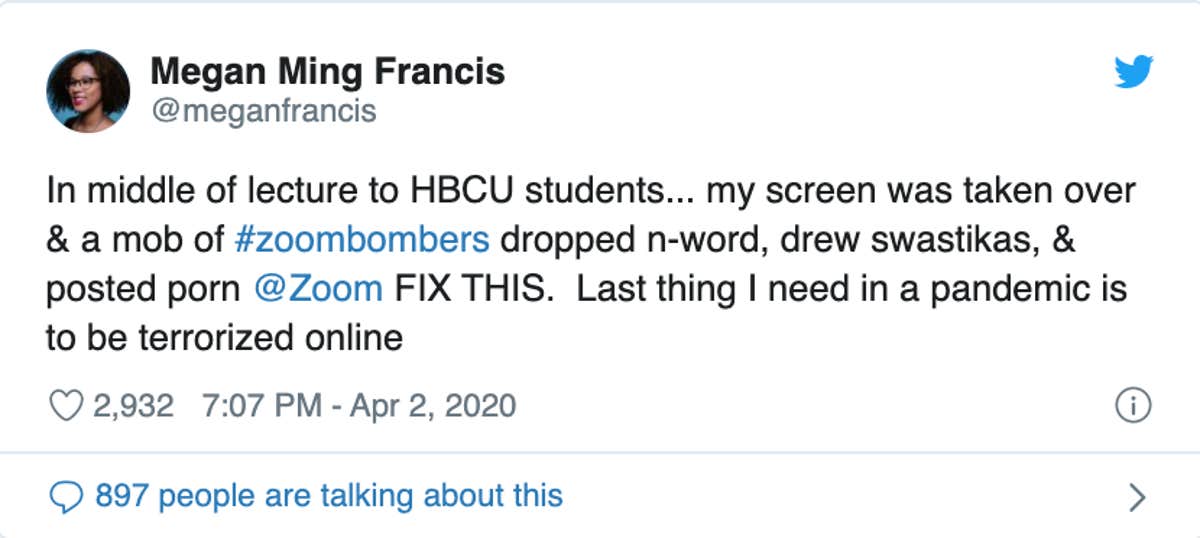Screen dimensions: 1200x538
Task: Open "897 people are talking about this"
Action: (328, 495)
